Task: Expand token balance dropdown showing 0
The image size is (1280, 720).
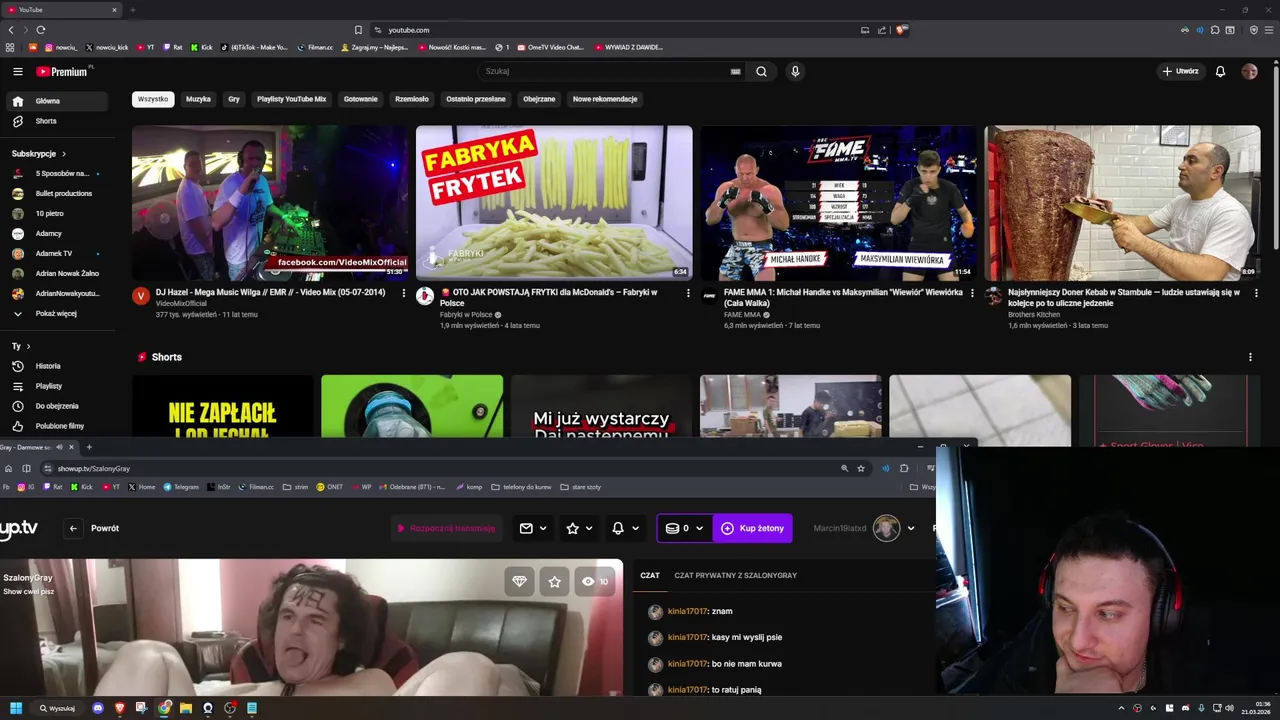Action: 685,528
